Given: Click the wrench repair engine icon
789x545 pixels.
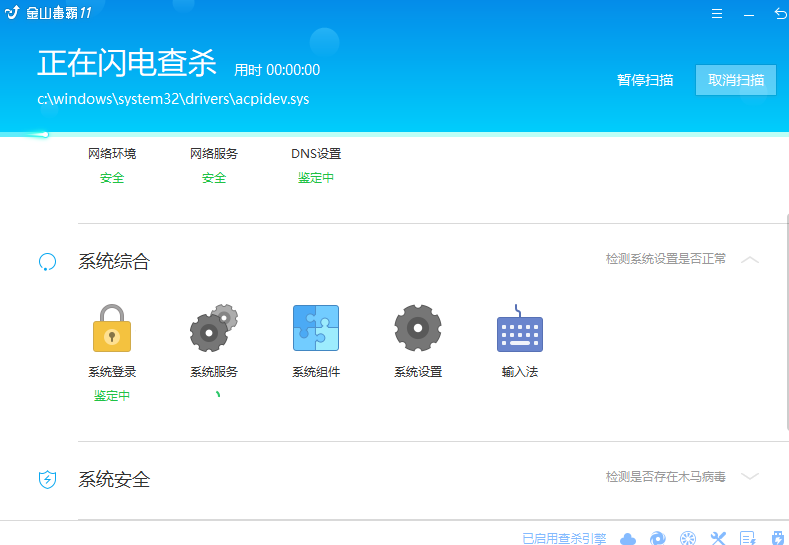Looking at the screenshot, I should click(x=718, y=538).
